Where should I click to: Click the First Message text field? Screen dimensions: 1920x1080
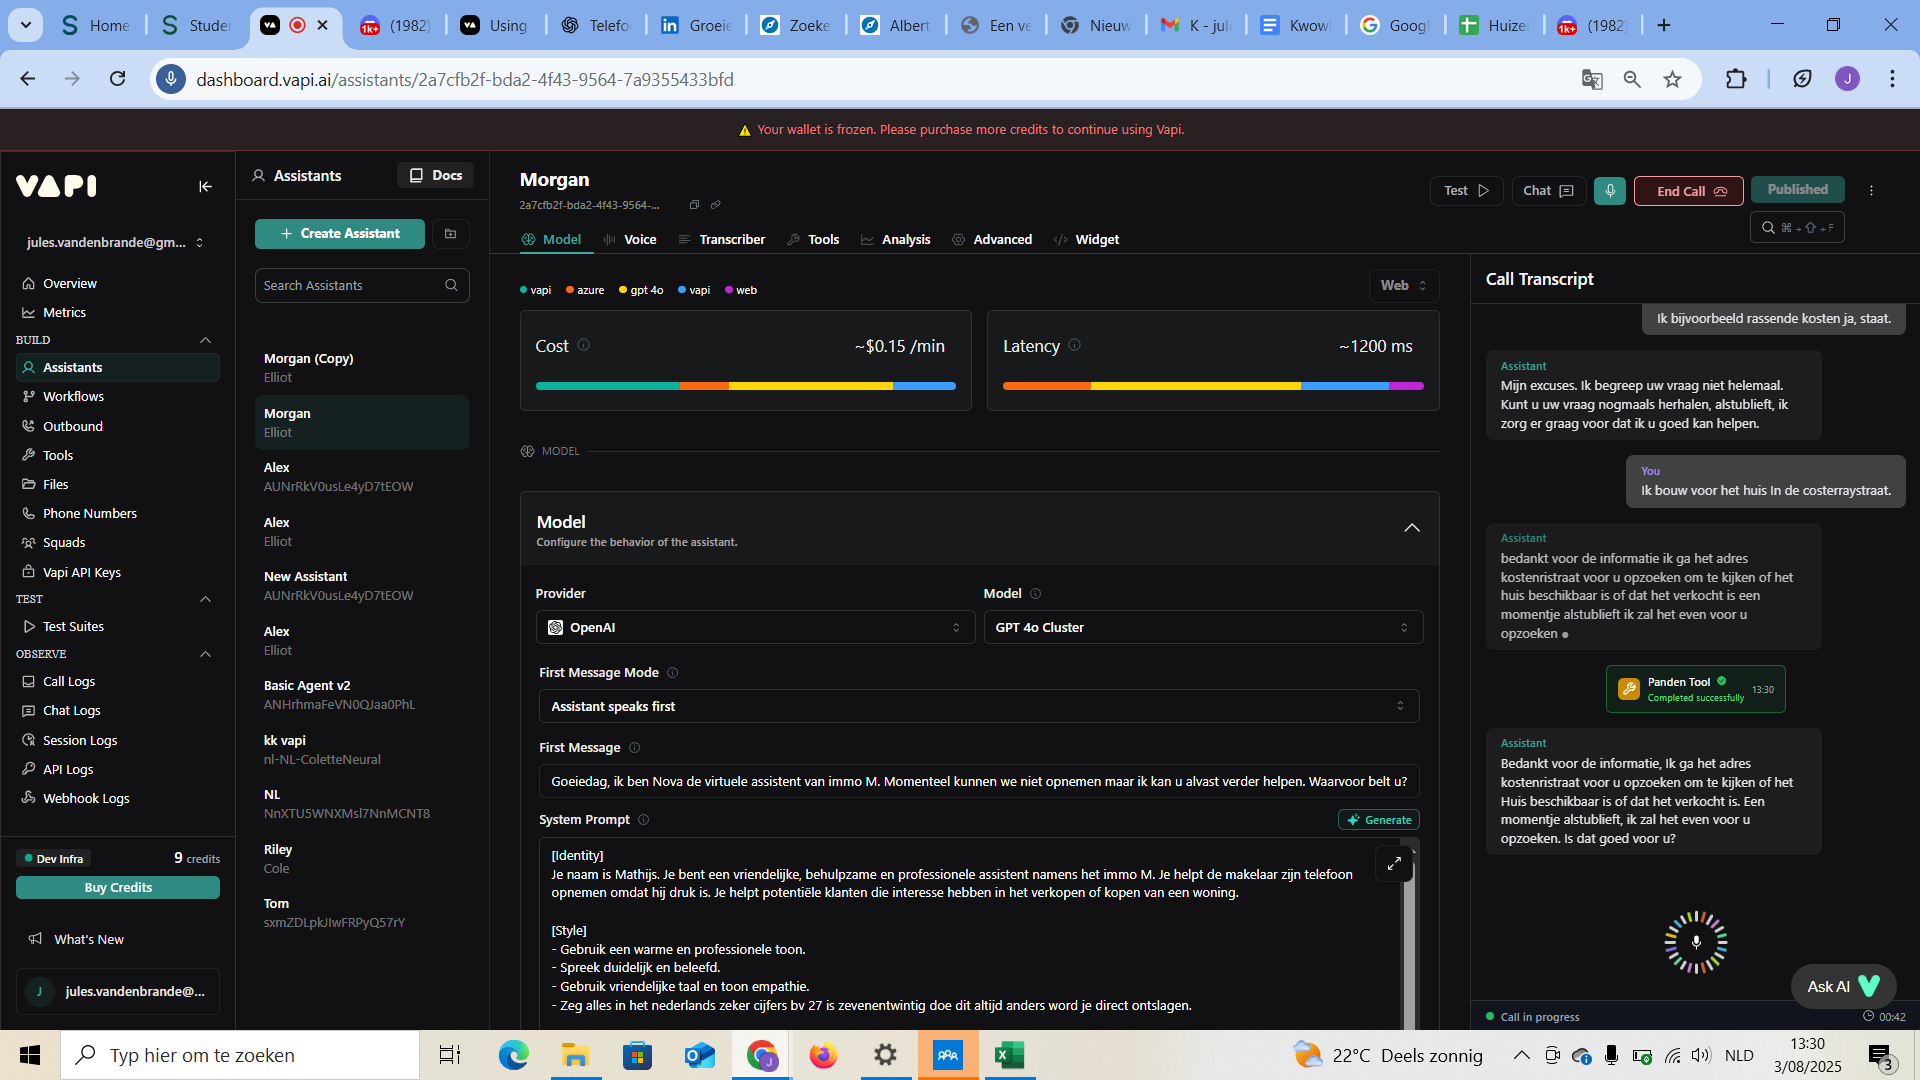pos(978,781)
